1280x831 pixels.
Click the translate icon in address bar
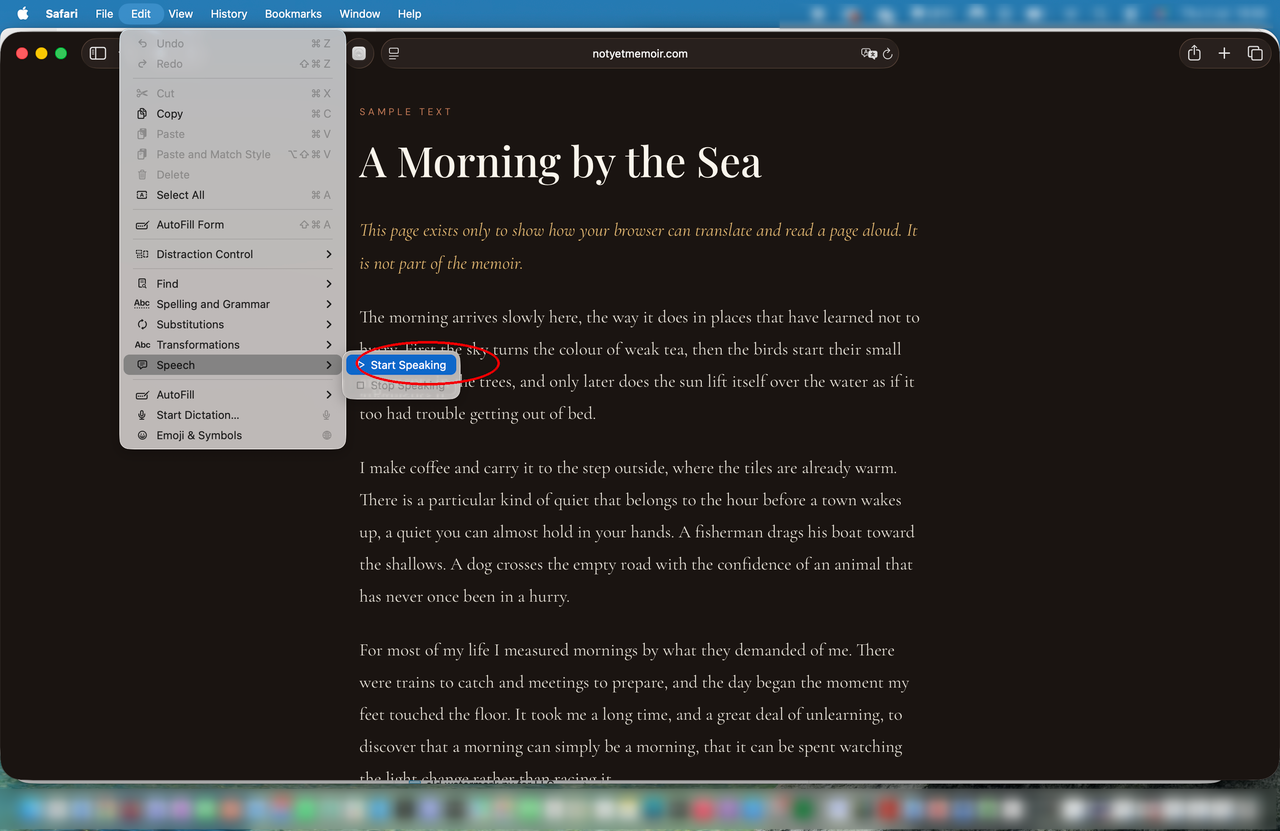point(869,54)
